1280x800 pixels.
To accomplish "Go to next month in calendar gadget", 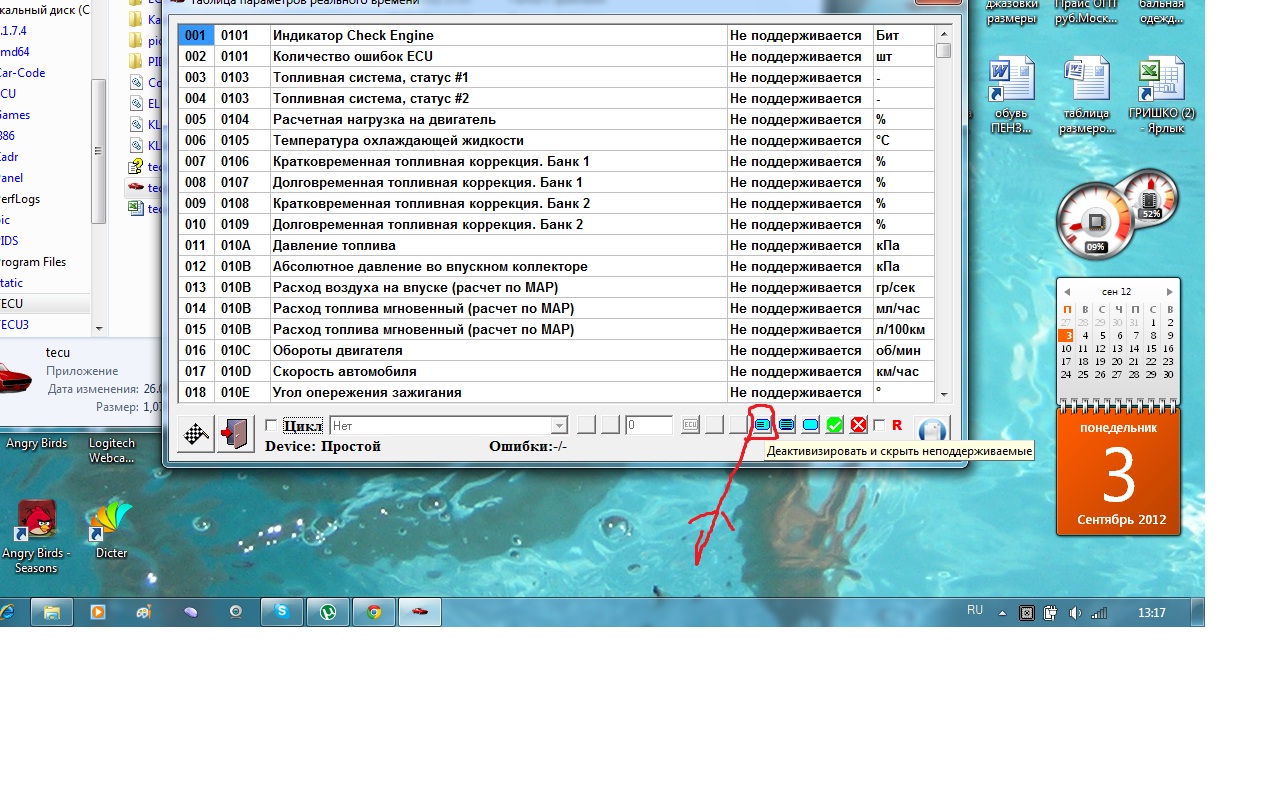I will click(1170, 292).
